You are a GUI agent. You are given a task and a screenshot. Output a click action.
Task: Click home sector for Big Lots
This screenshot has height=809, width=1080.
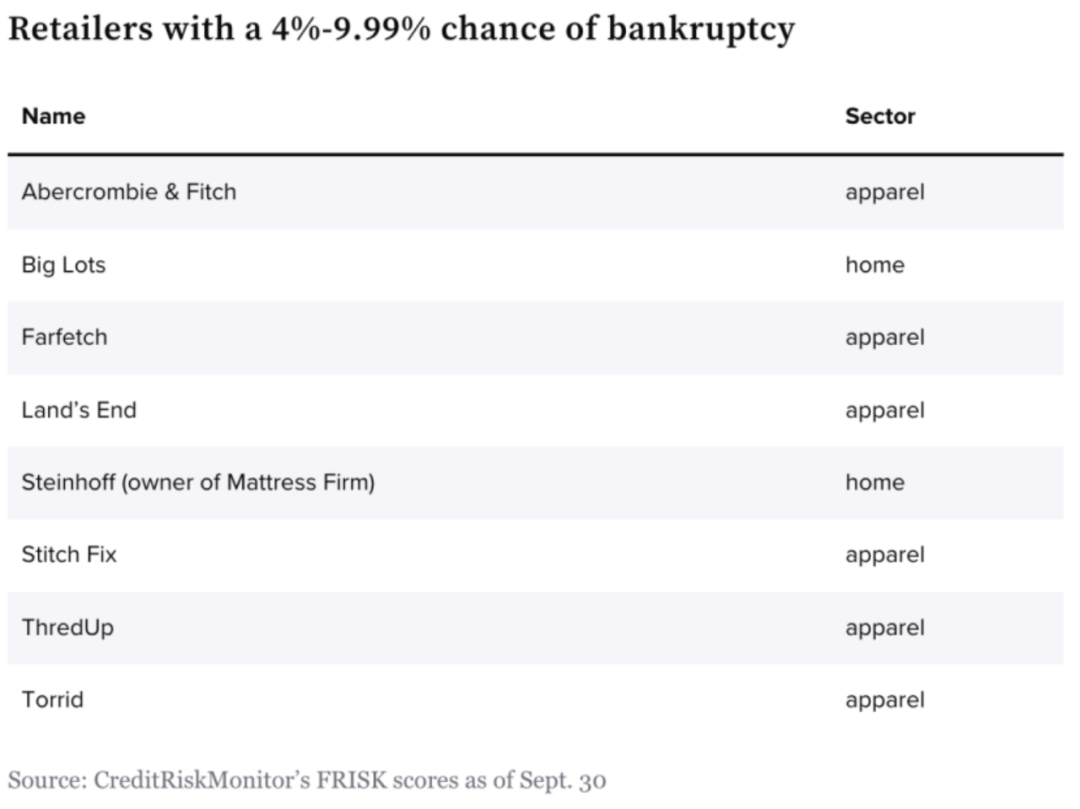coord(875,264)
